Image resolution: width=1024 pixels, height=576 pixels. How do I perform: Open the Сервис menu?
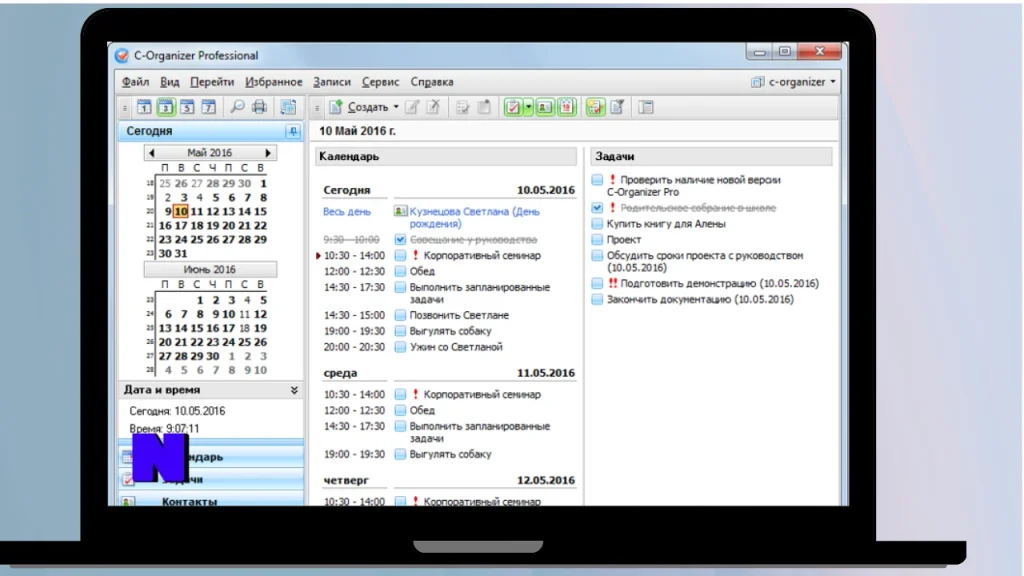coord(381,82)
